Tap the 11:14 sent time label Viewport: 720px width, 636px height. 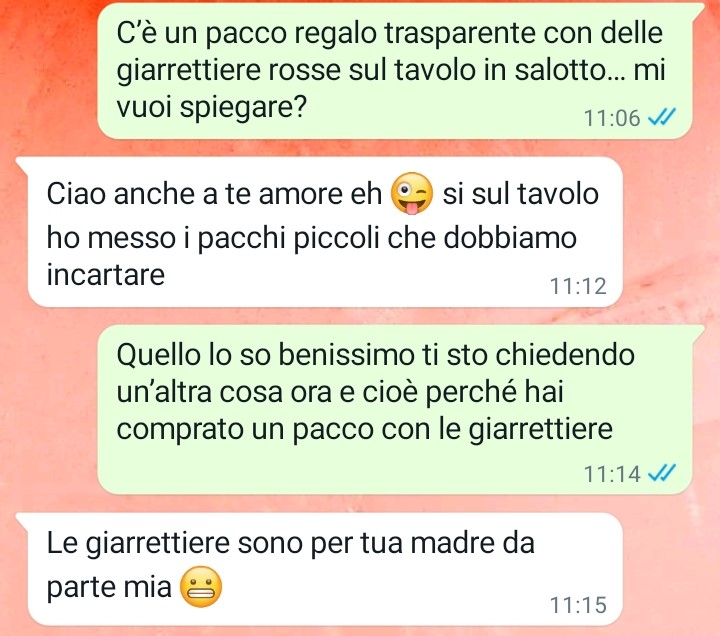click(612, 473)
